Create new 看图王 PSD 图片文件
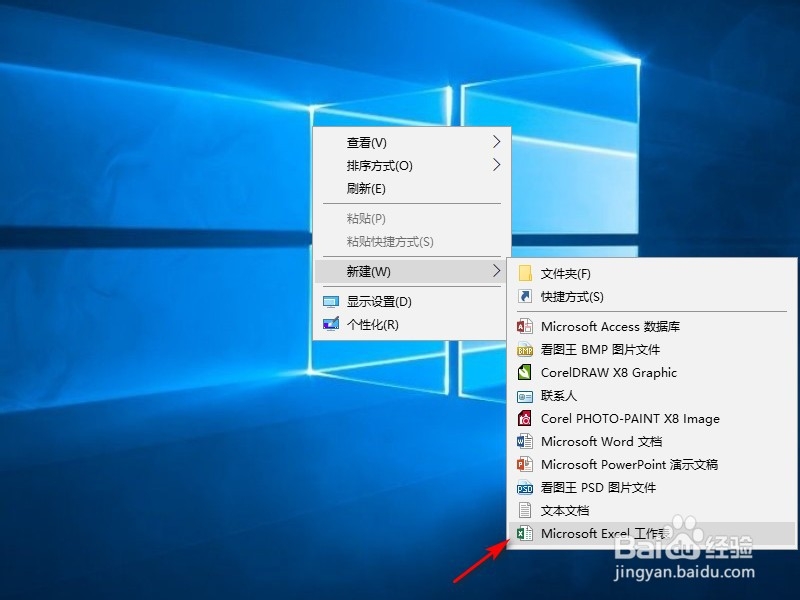The width and height of the screenshot is (800, 600). pos(652,487)
